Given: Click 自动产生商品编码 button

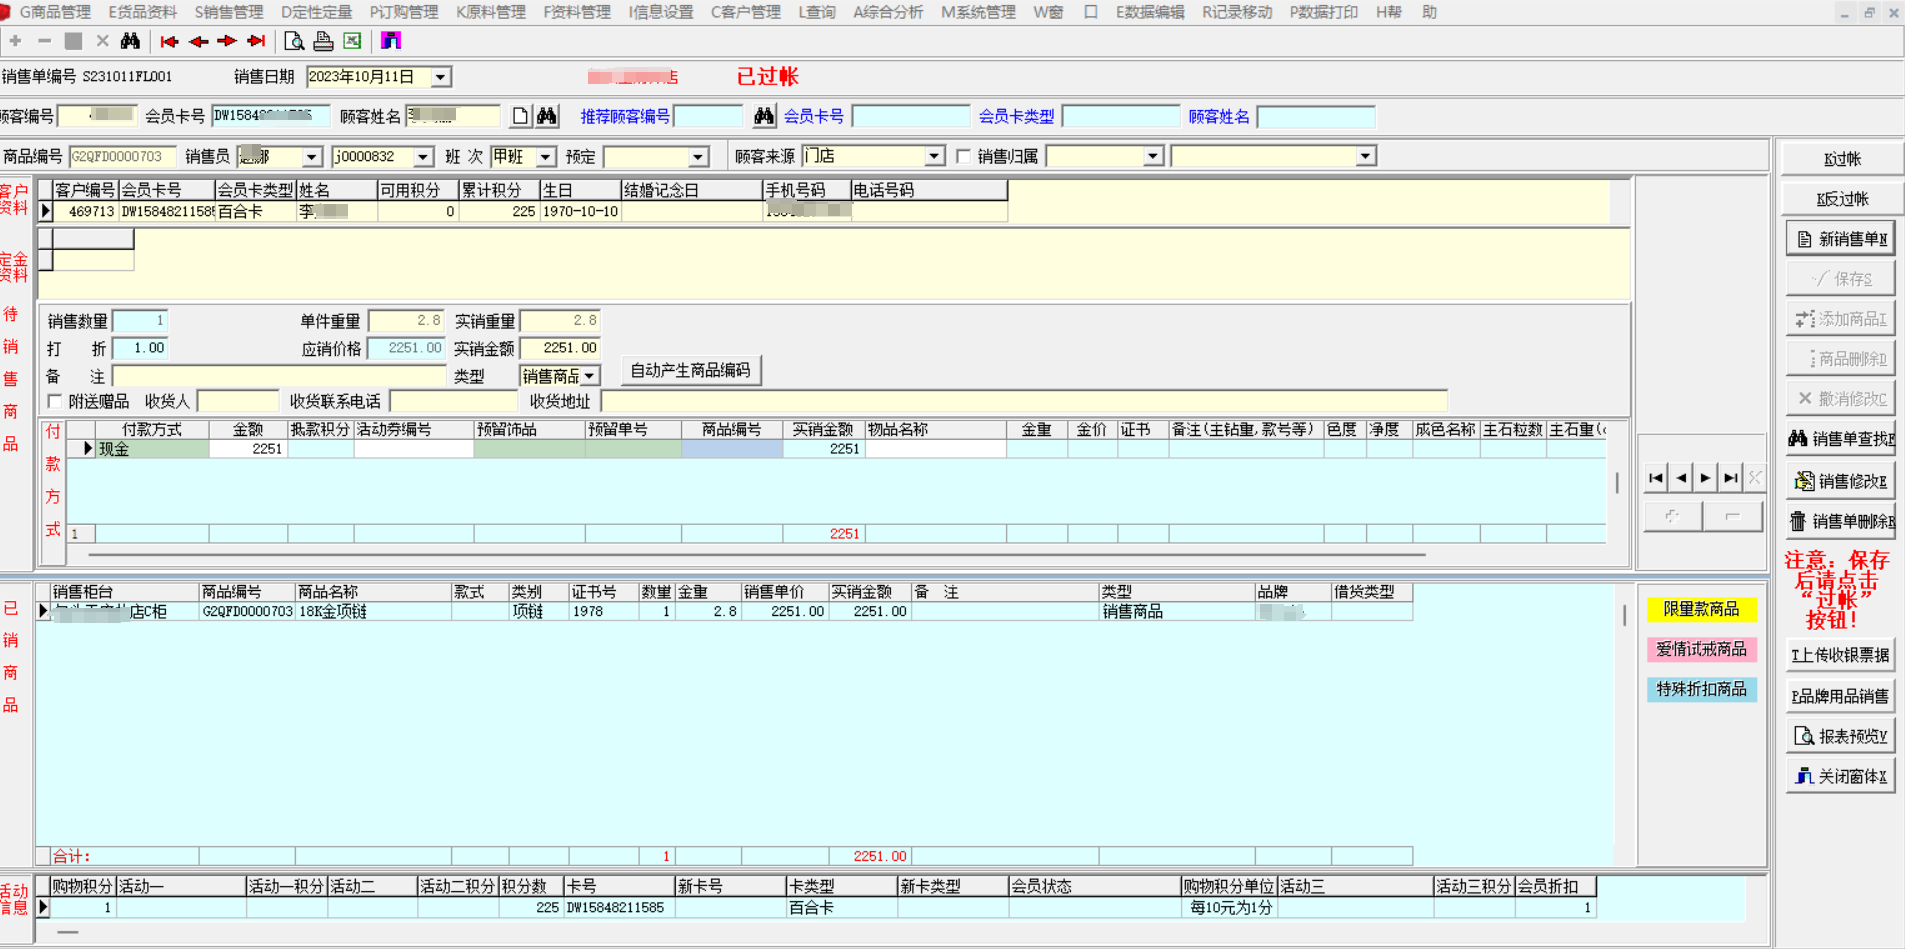Looking at the screenshot, I should tap(690, 370).
